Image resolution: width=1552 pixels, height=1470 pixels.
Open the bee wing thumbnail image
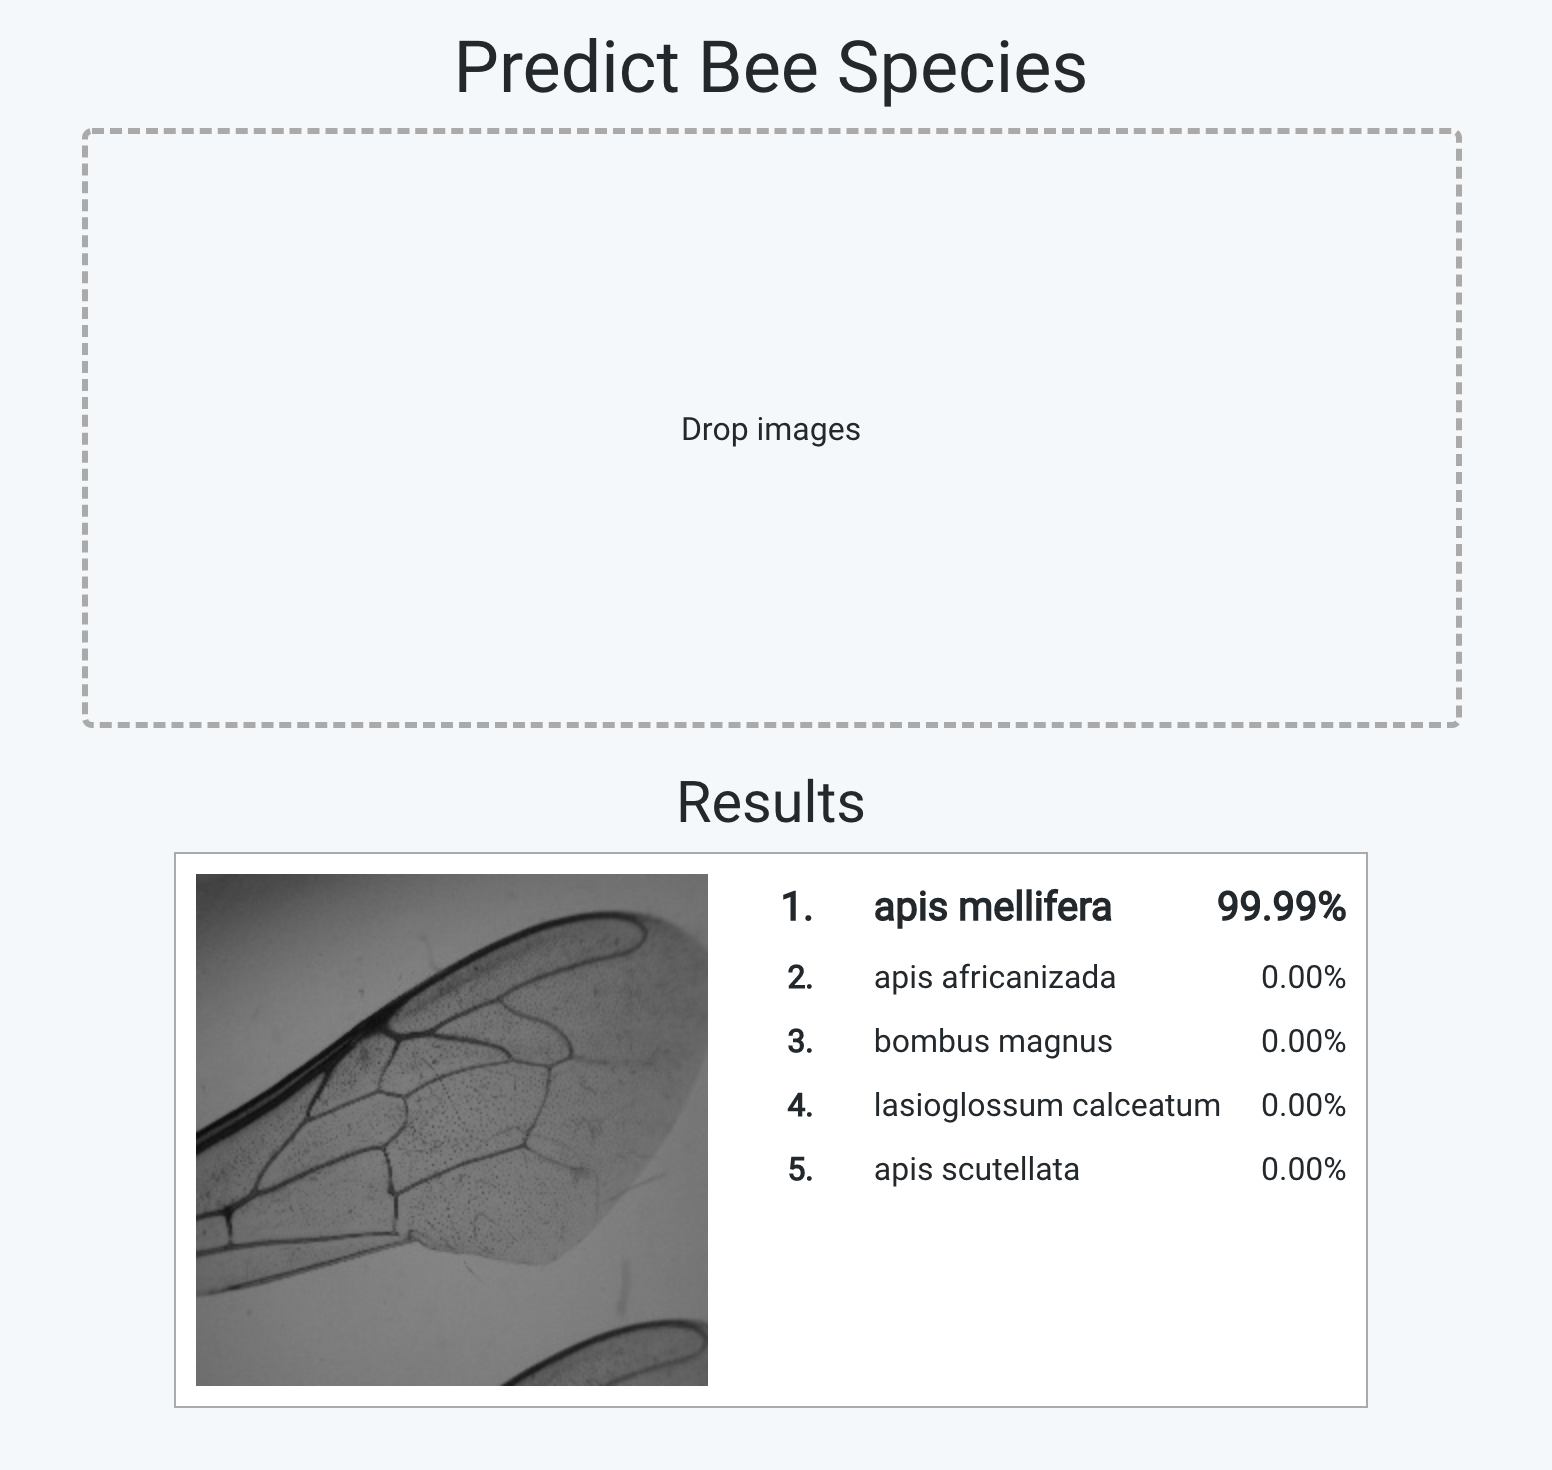[x=452, y=1130]
